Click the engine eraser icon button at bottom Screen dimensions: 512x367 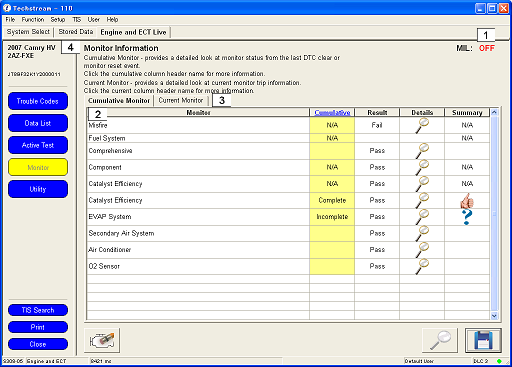click(x=102, y=340)
